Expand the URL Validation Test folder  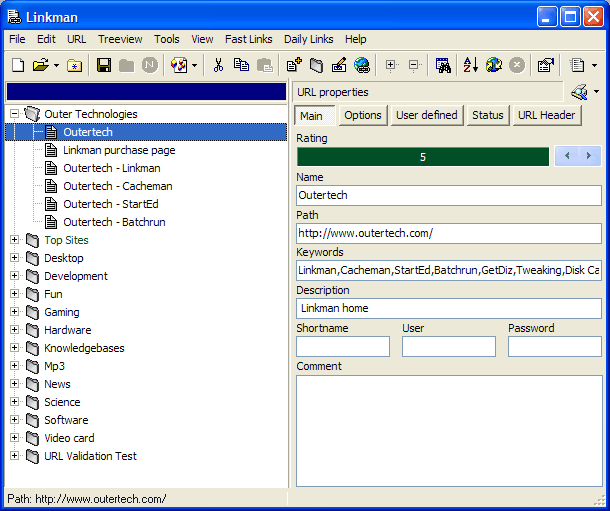coord(14,456)
